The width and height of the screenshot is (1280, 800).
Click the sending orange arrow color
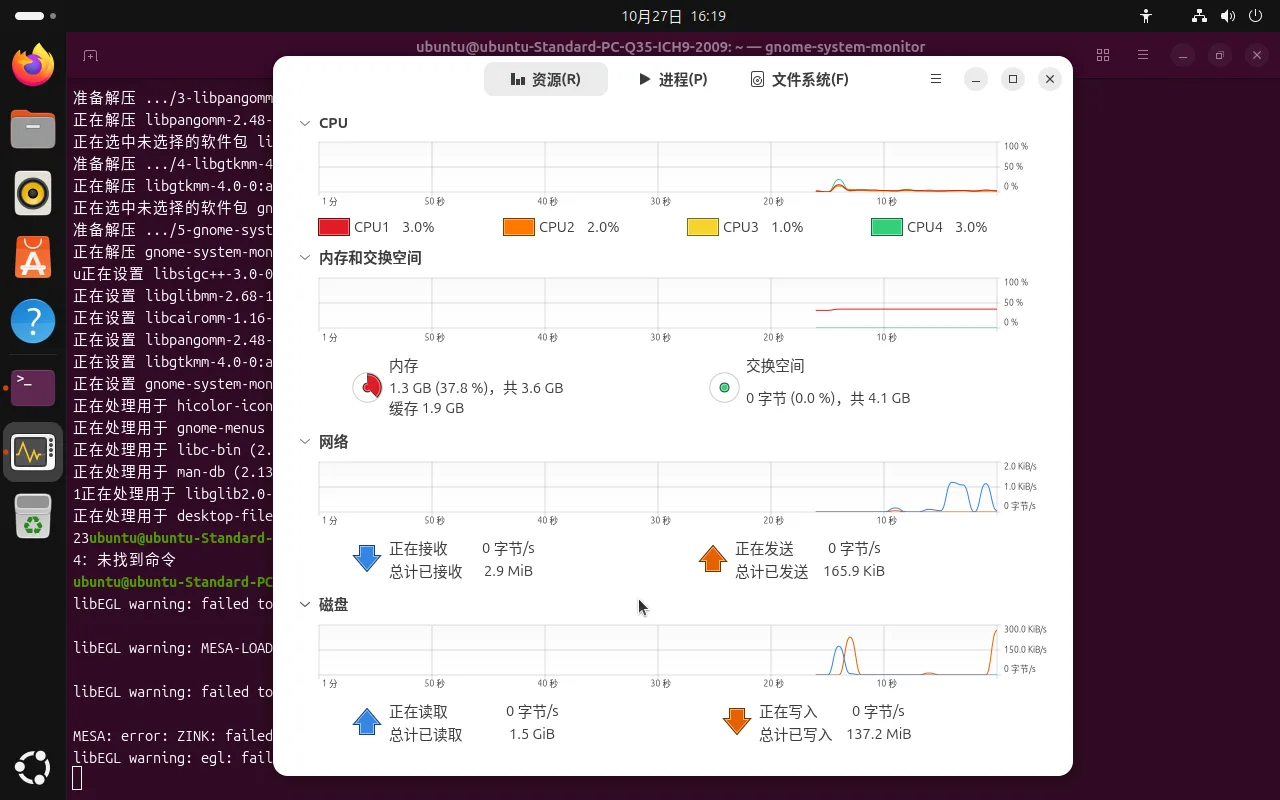pos(713,559)
